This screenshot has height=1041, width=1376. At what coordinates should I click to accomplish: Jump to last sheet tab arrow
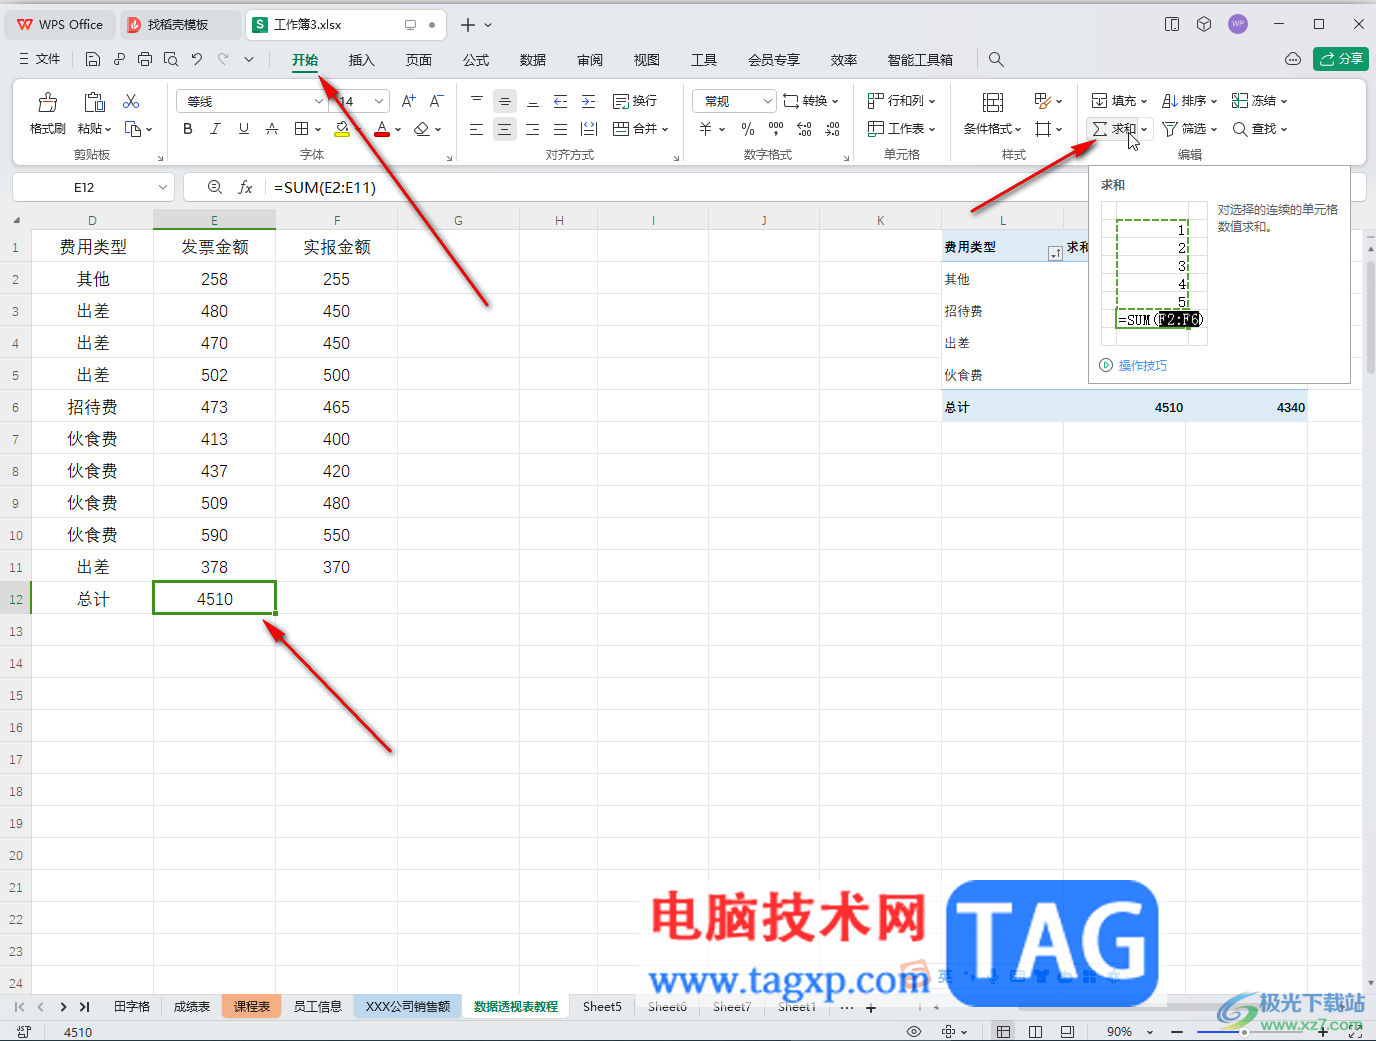click(84, 1007)
